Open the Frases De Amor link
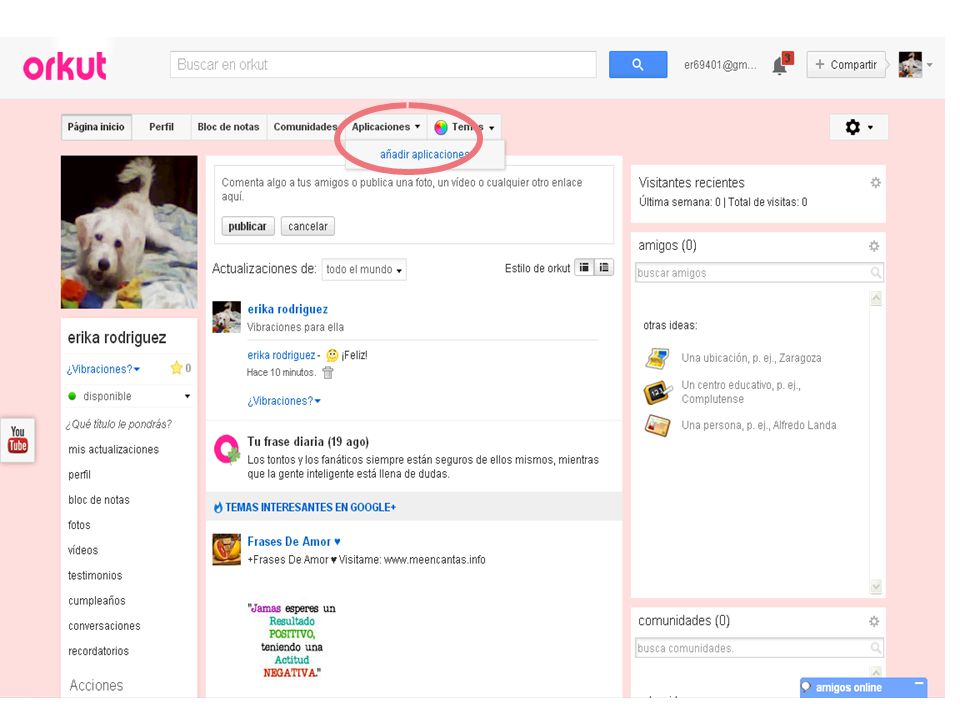Viewport: 960px width, 720px height. pos(294,541)
